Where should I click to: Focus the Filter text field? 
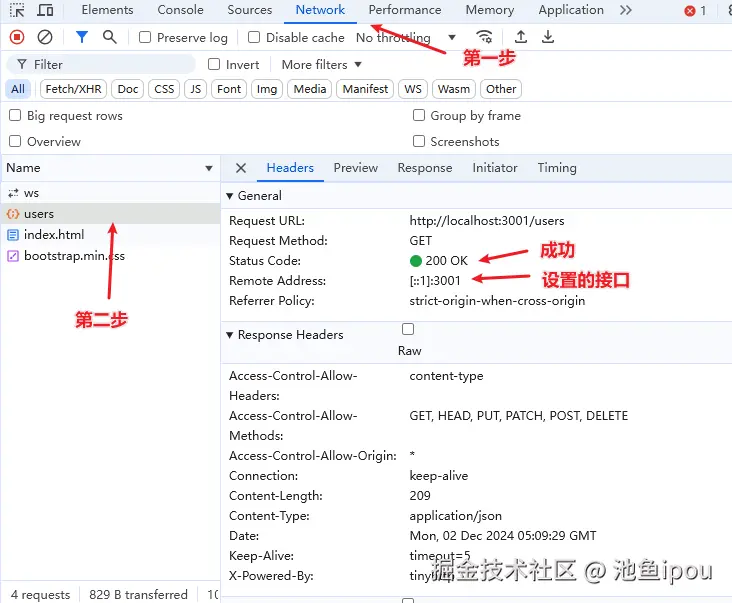(x=101, y=64)
